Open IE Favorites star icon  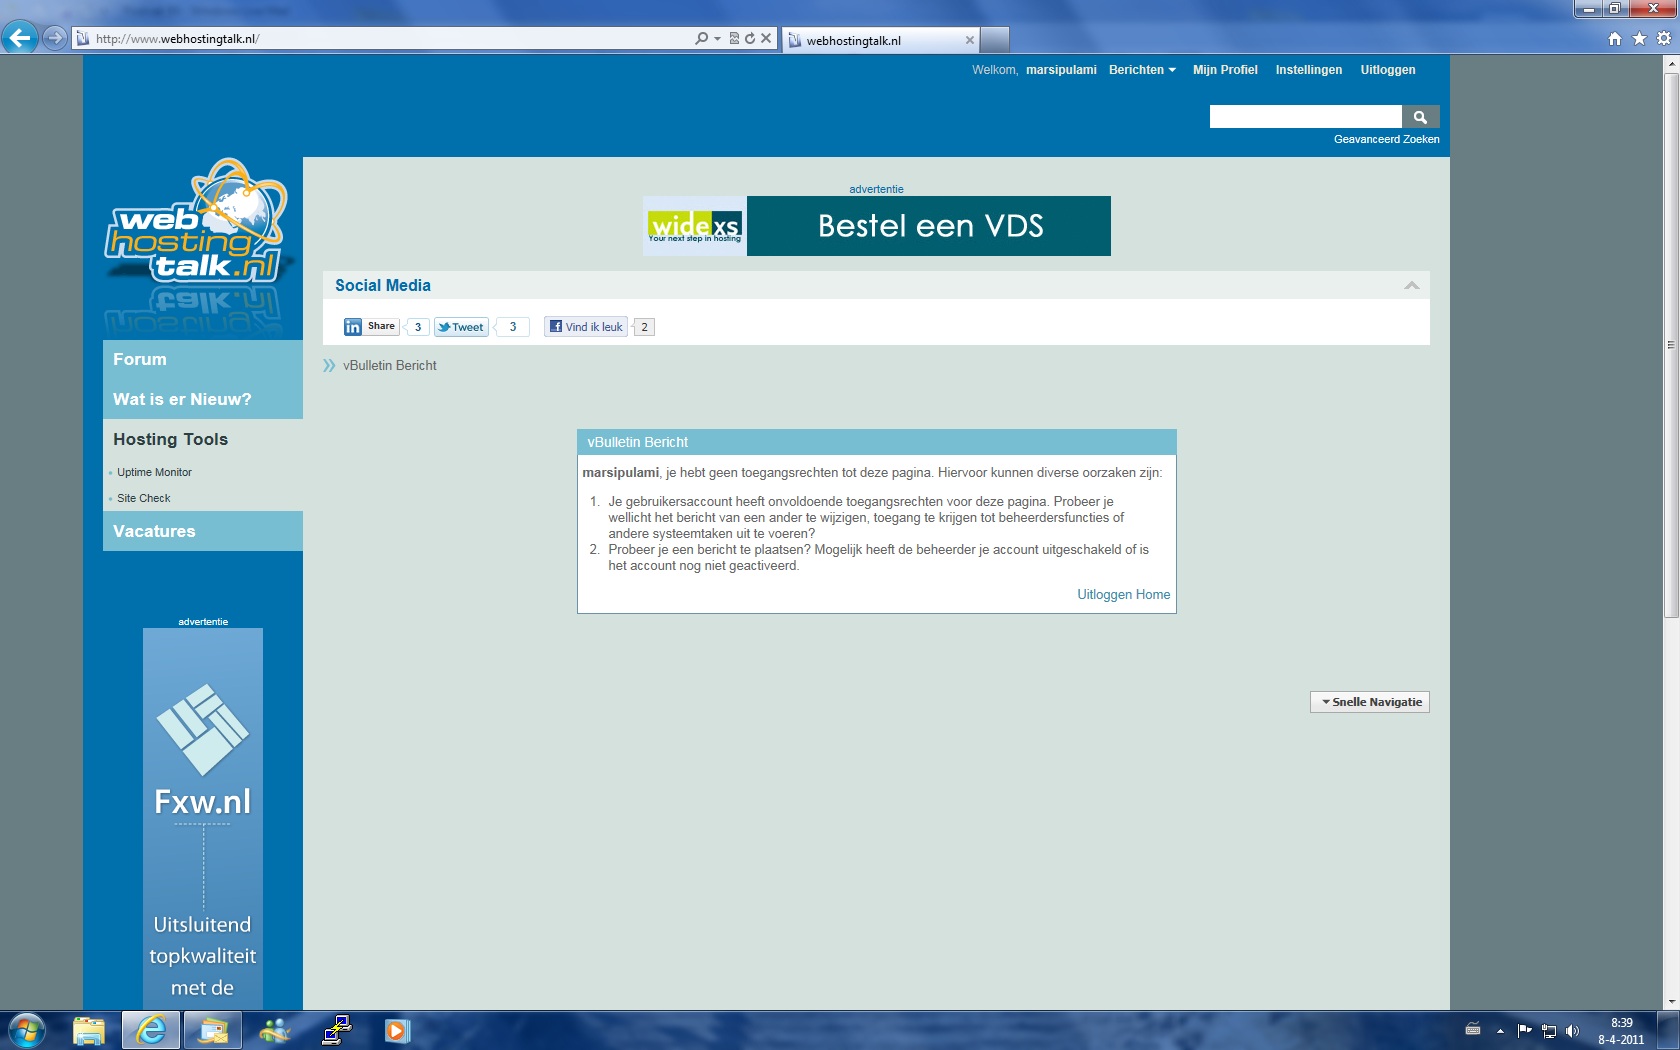click(1639, 39)
